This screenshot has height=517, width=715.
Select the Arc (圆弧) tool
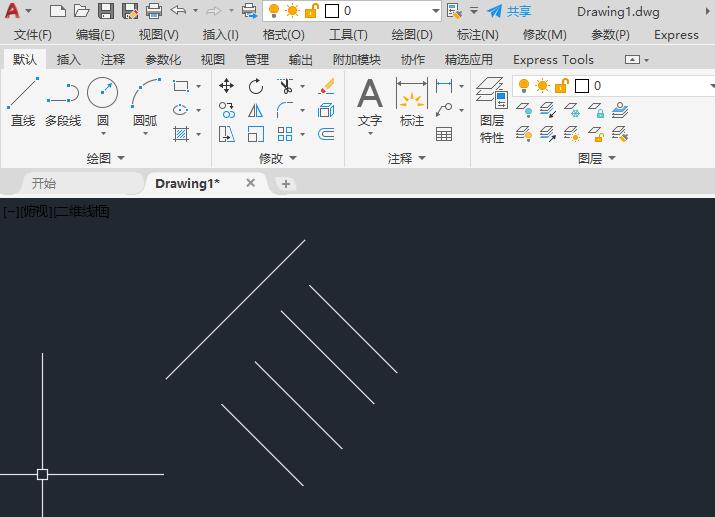(145, 100)
